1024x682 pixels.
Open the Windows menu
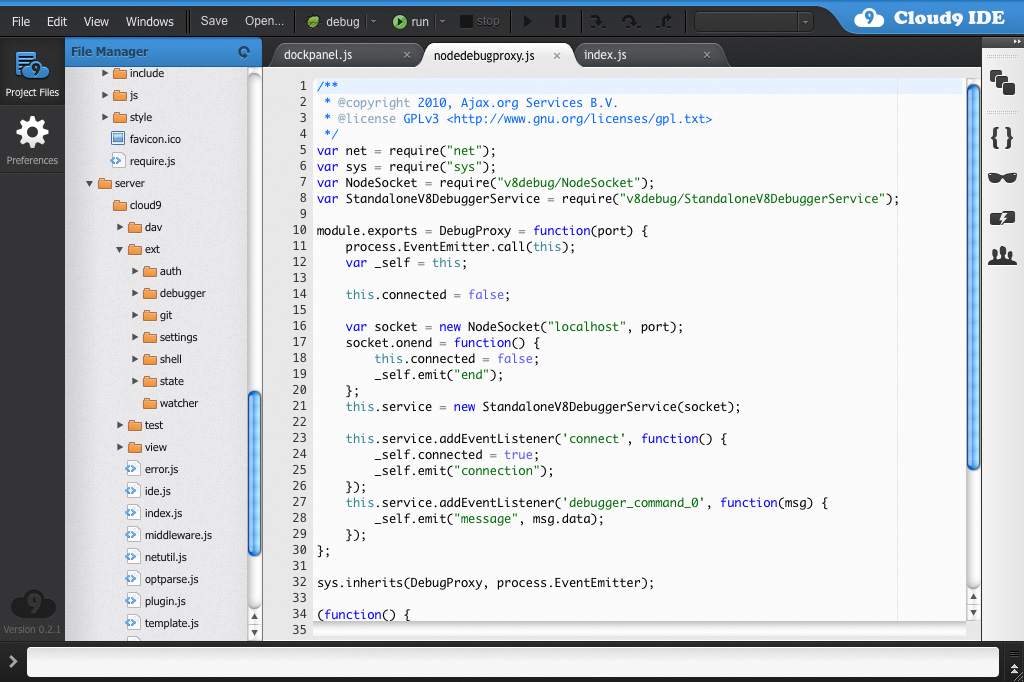click(149, 21)
